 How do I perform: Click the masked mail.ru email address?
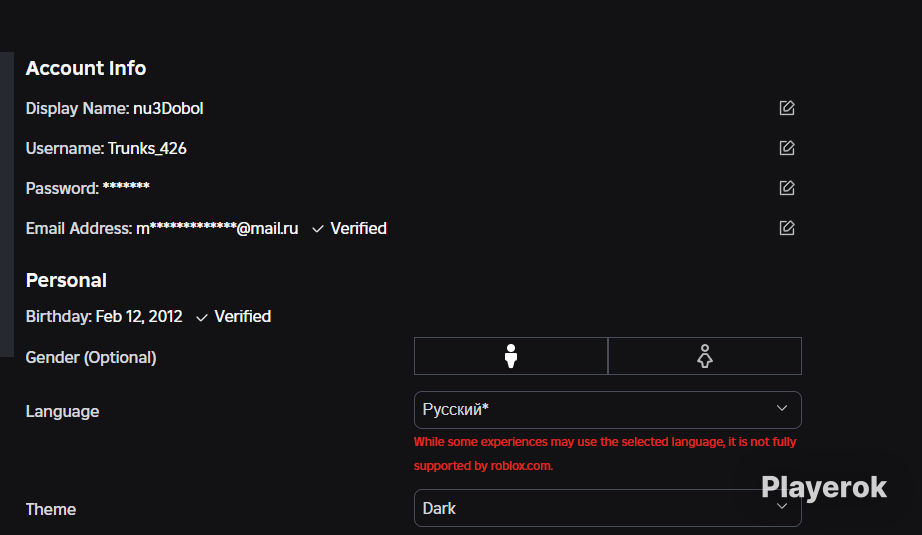tap(217, 229)
